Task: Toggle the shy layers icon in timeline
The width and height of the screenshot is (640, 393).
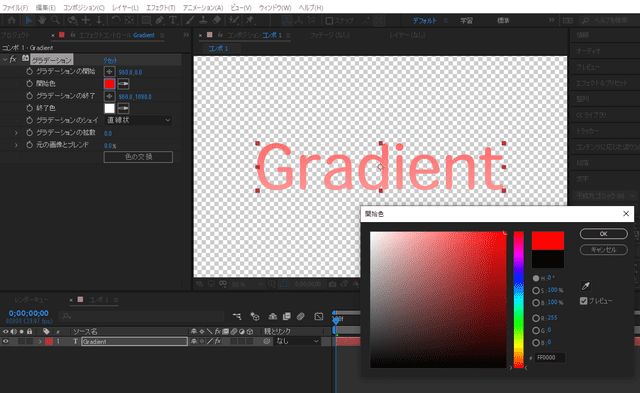Action: tap(273, 316)
